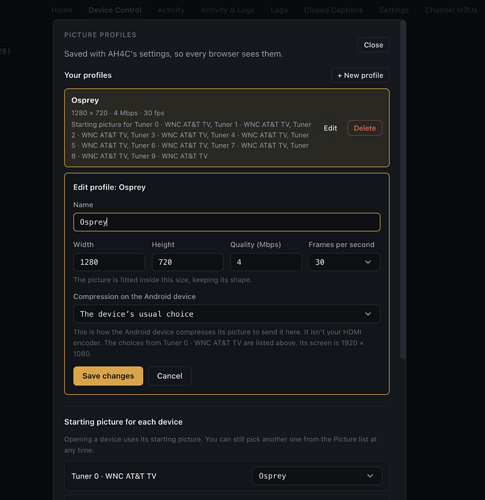485x500 pixels.
Task: Open the Settings tab
Action: [394, 10]
